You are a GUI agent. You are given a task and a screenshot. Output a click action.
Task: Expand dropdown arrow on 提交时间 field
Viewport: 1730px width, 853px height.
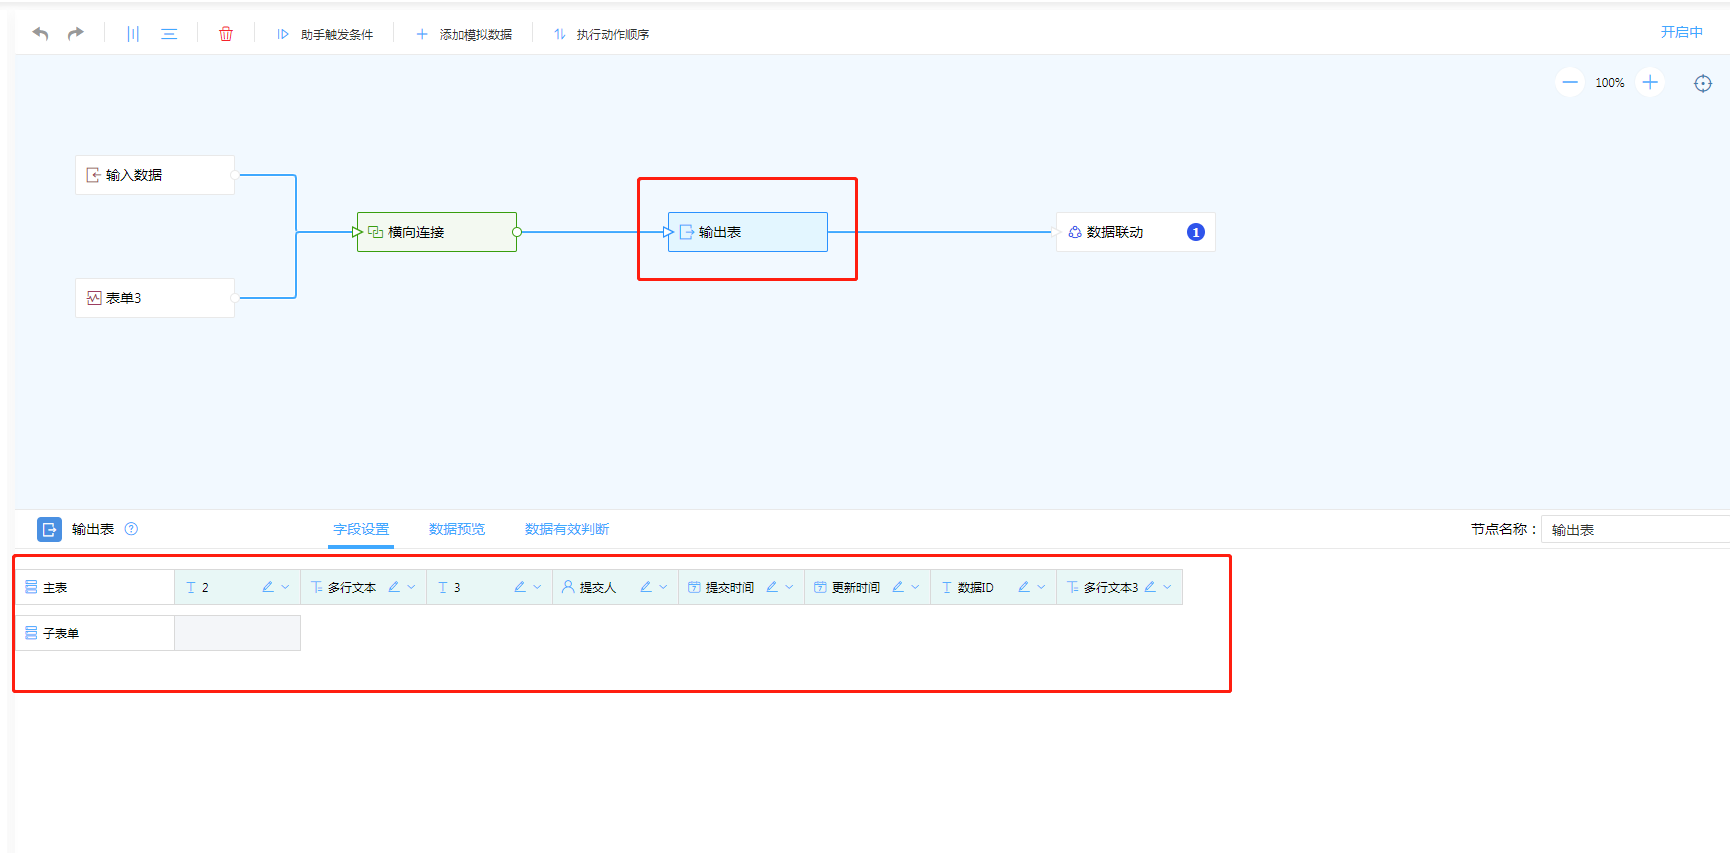click(789, 587)
